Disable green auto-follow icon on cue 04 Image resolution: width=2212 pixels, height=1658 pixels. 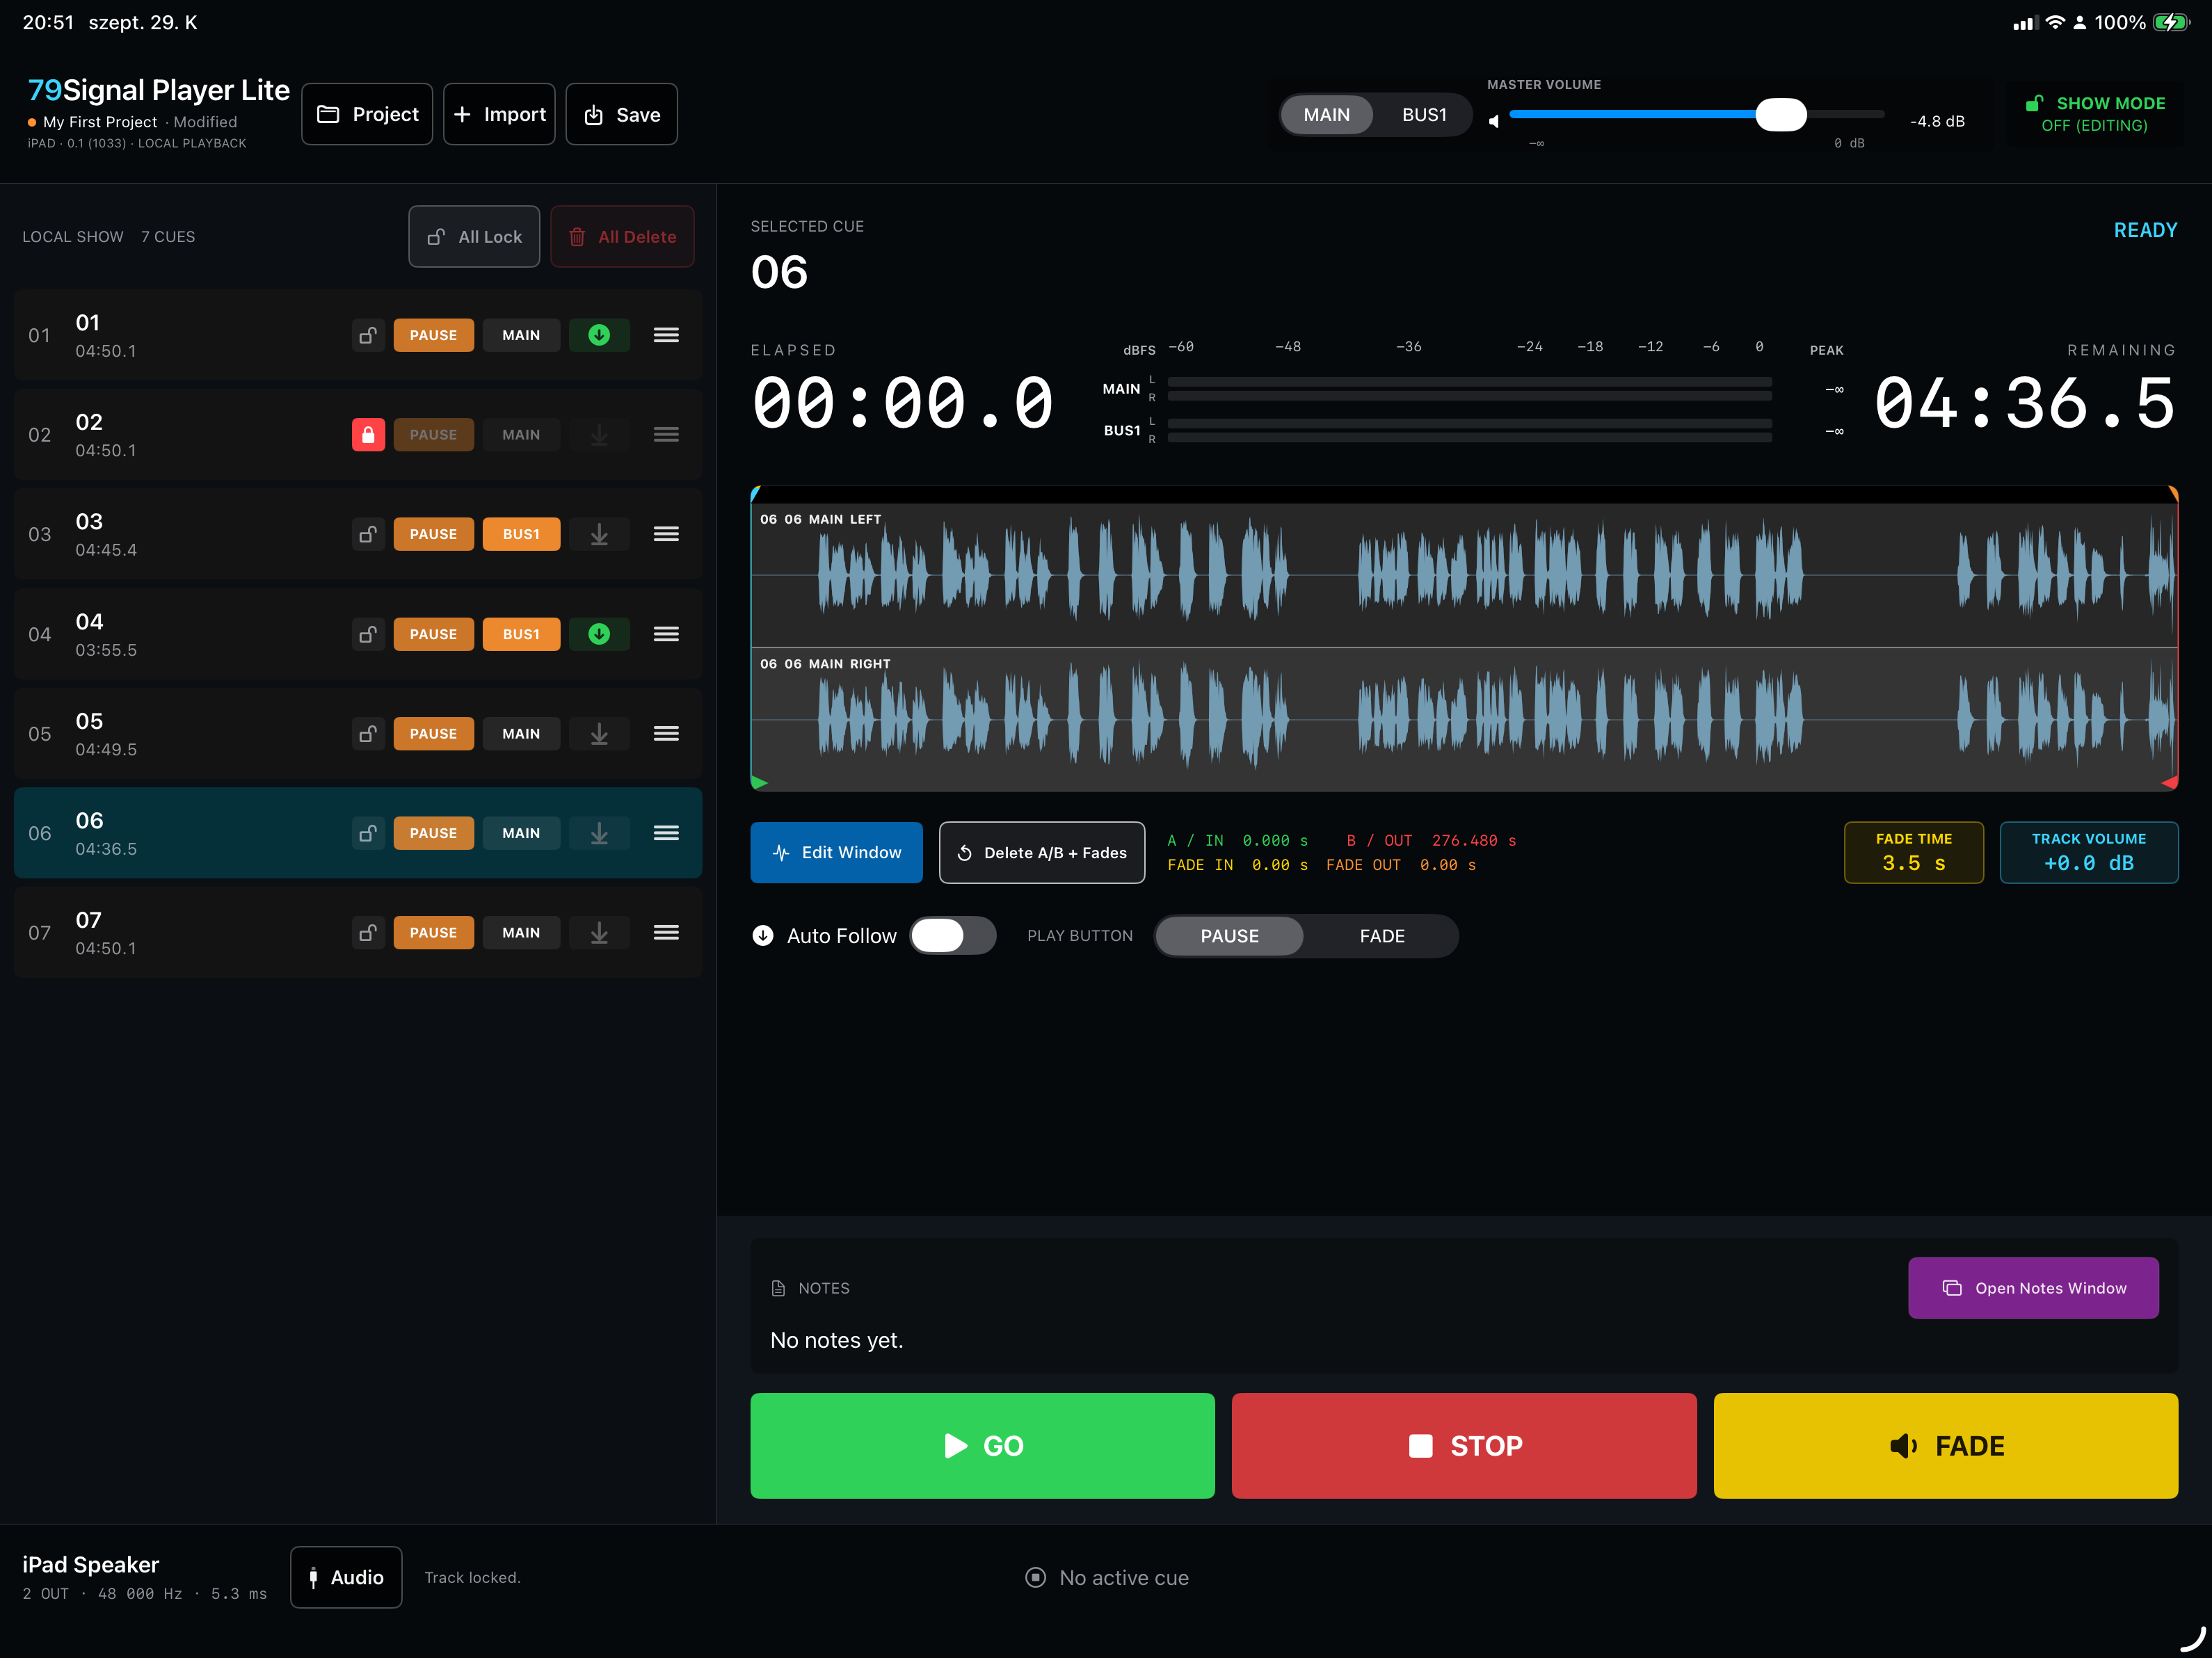[x=599, y=634]
